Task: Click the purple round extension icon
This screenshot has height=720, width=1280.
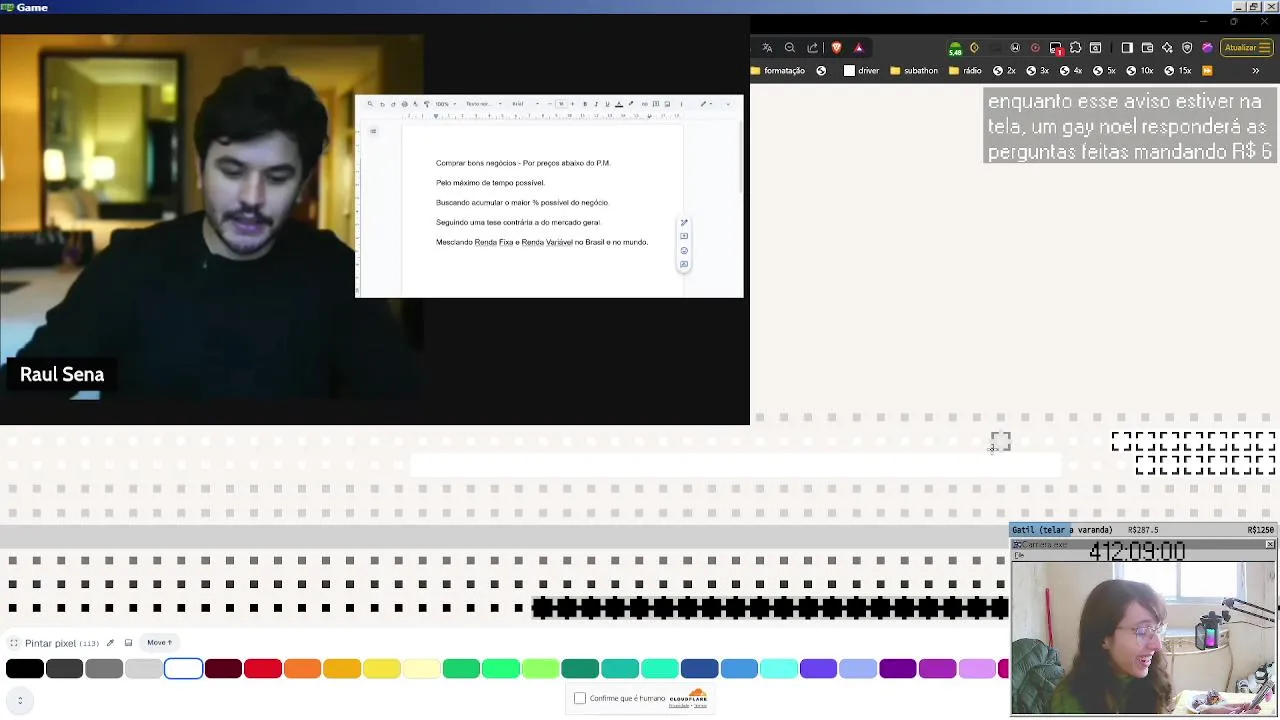Action: [x=1207, y=47]
